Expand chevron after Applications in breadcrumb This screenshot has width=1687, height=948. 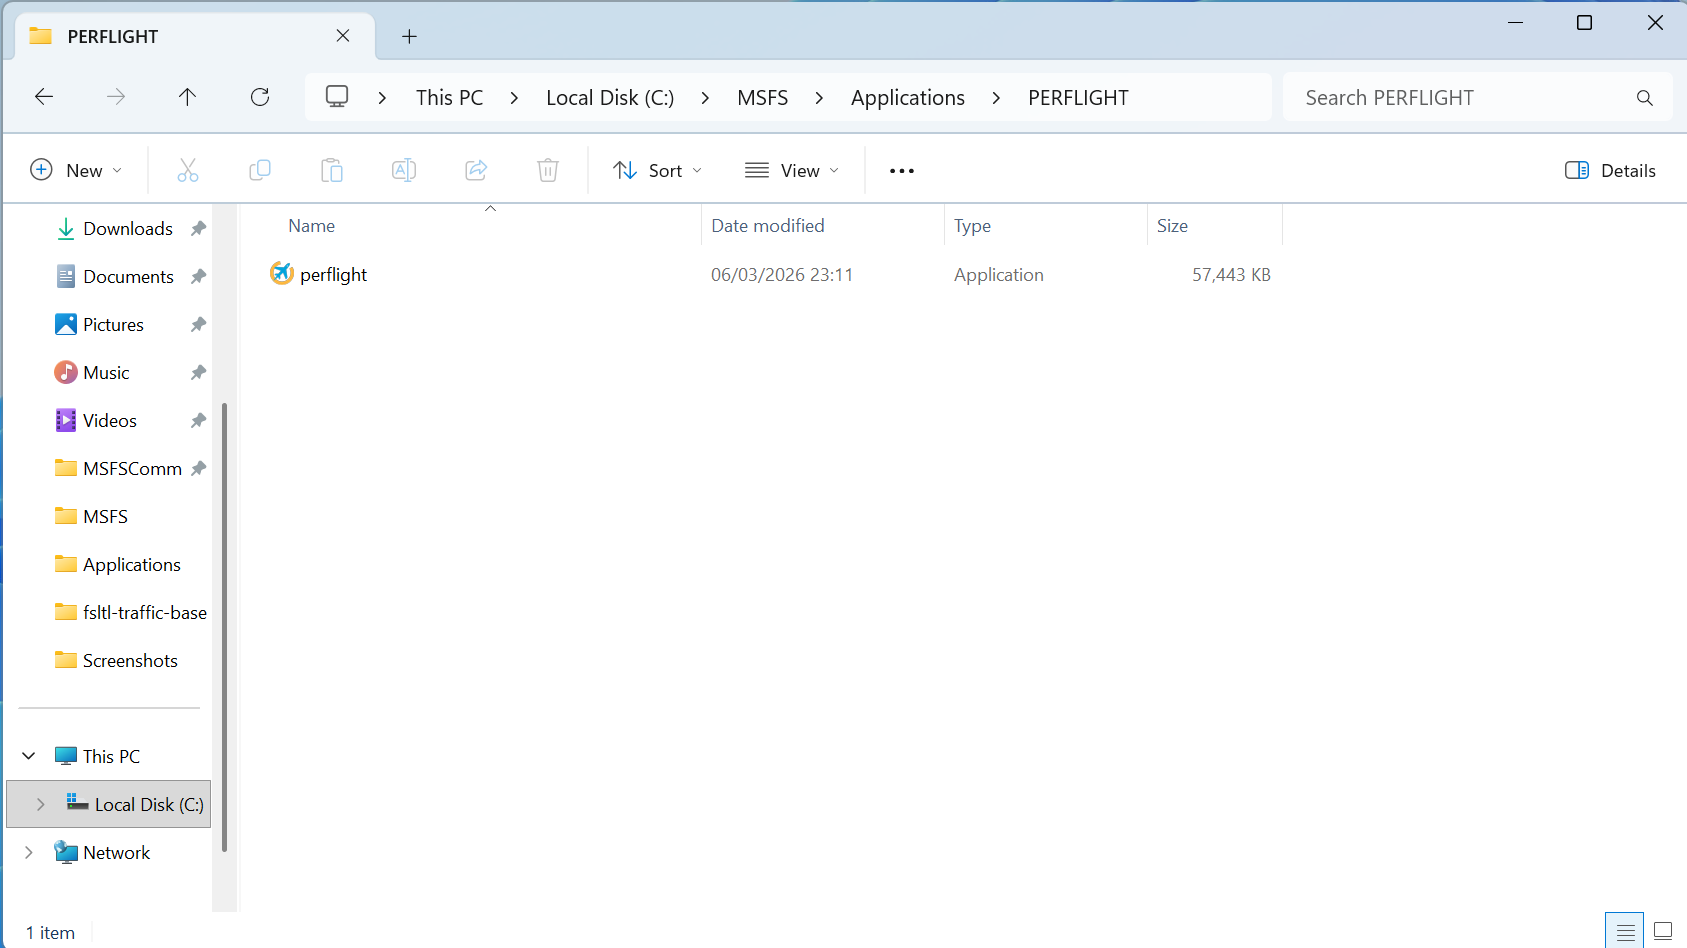(996, 98)
